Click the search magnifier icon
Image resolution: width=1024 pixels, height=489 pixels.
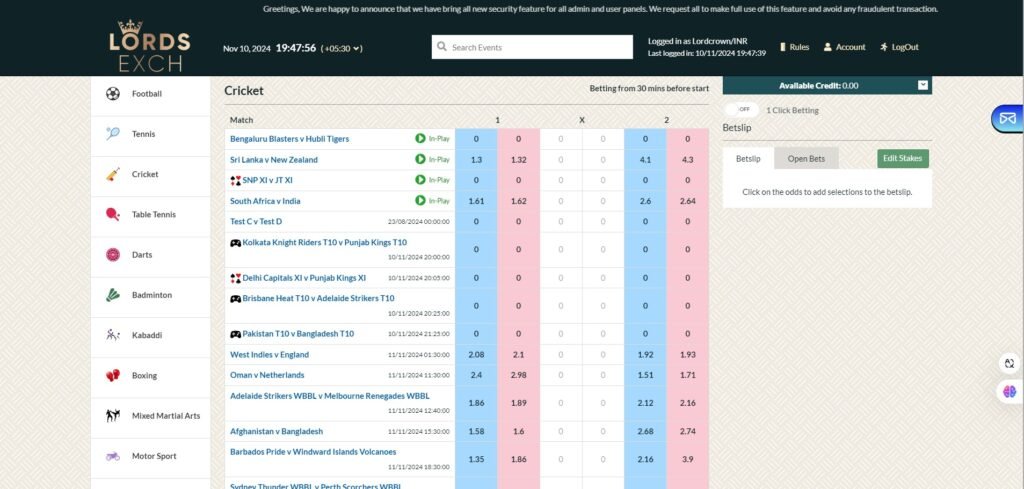(x=442, y=47)
